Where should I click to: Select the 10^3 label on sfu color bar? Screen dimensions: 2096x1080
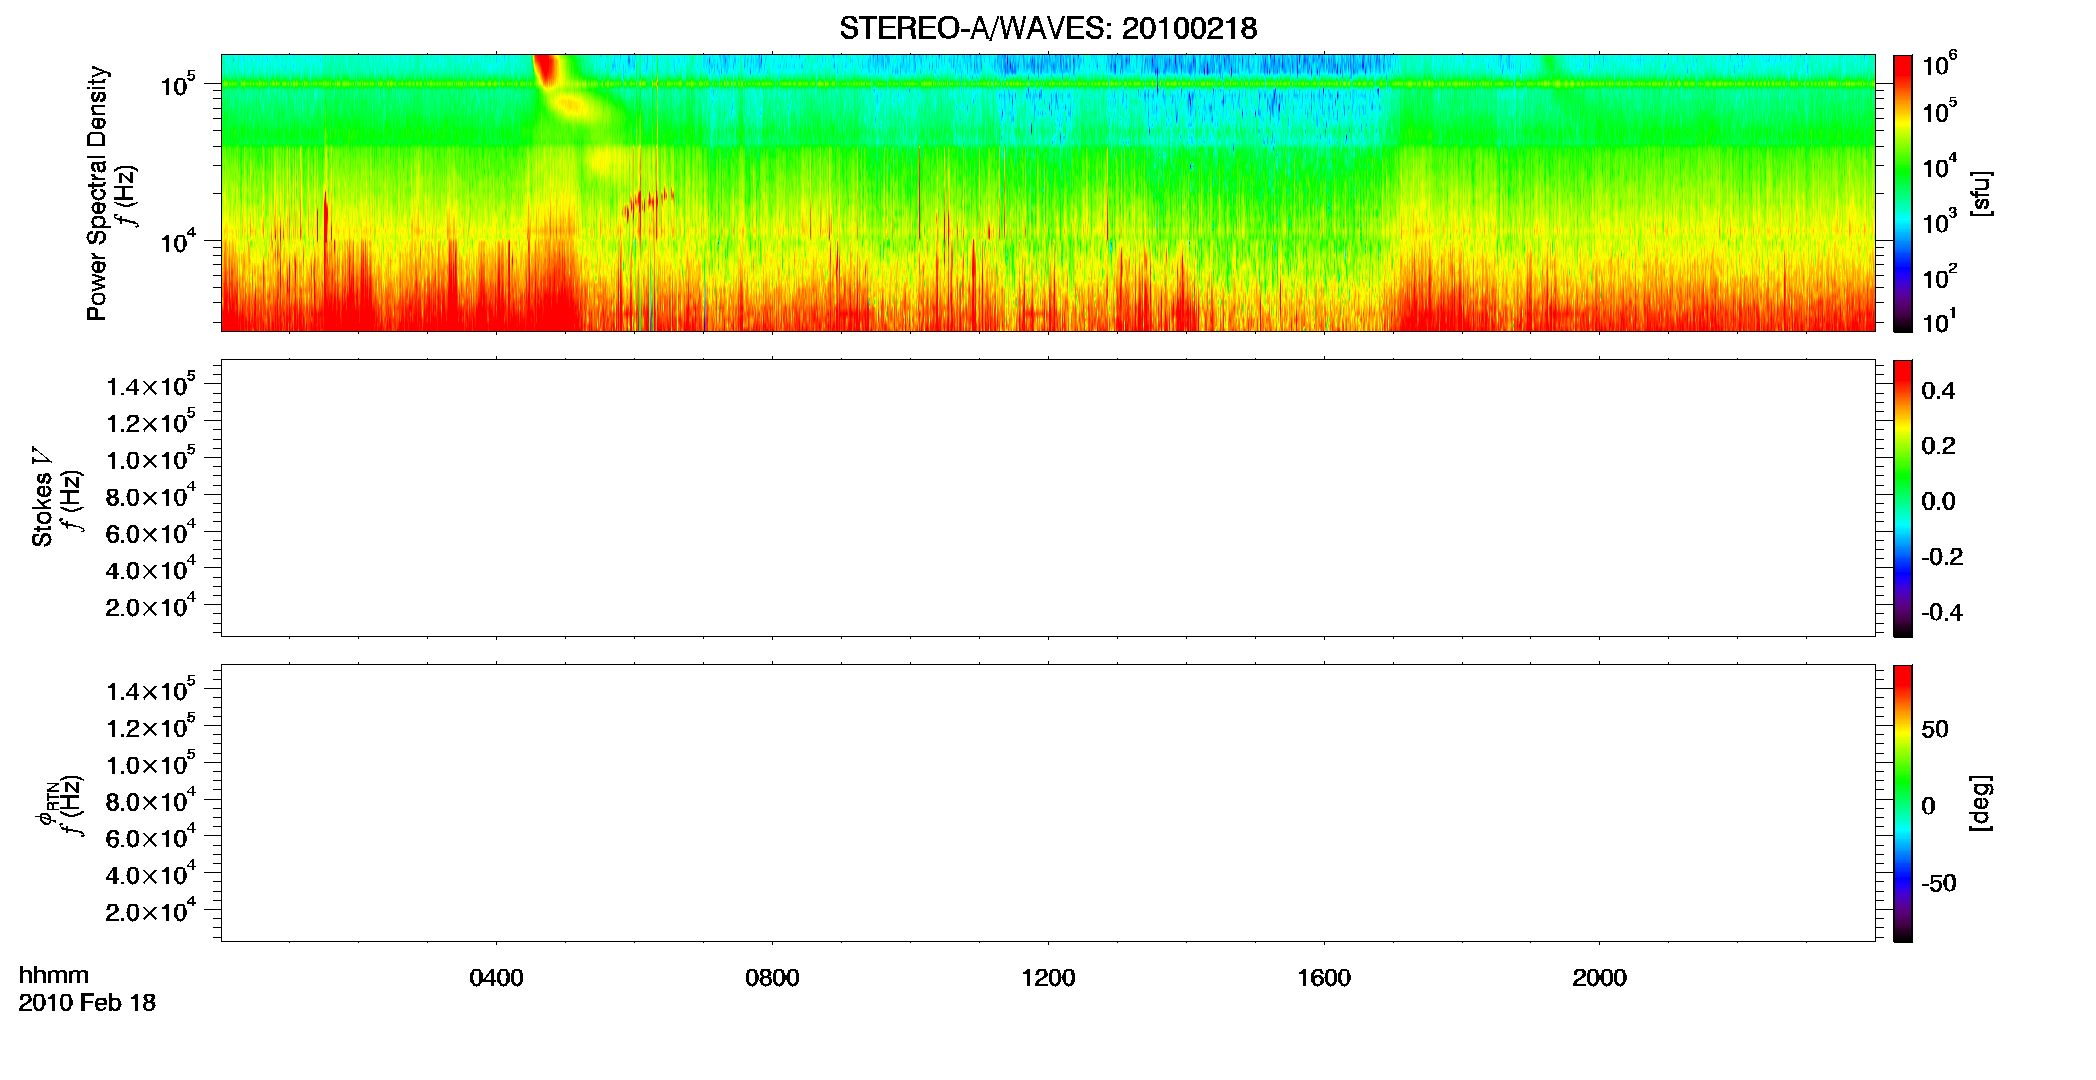(1939, 222)
